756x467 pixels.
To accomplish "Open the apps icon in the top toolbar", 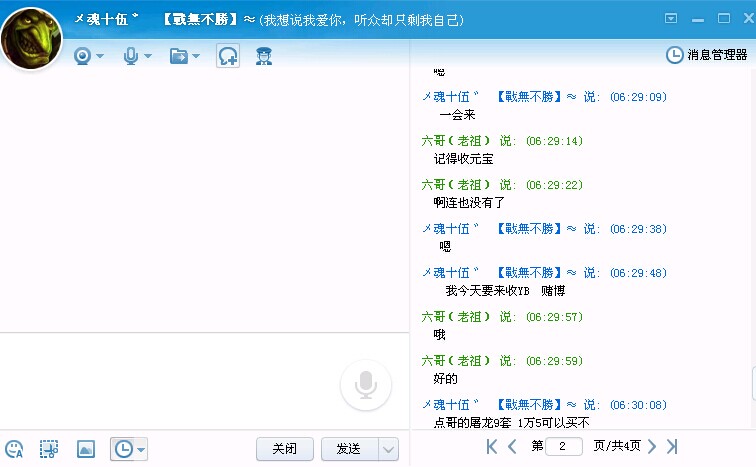I will click(264, 56).
